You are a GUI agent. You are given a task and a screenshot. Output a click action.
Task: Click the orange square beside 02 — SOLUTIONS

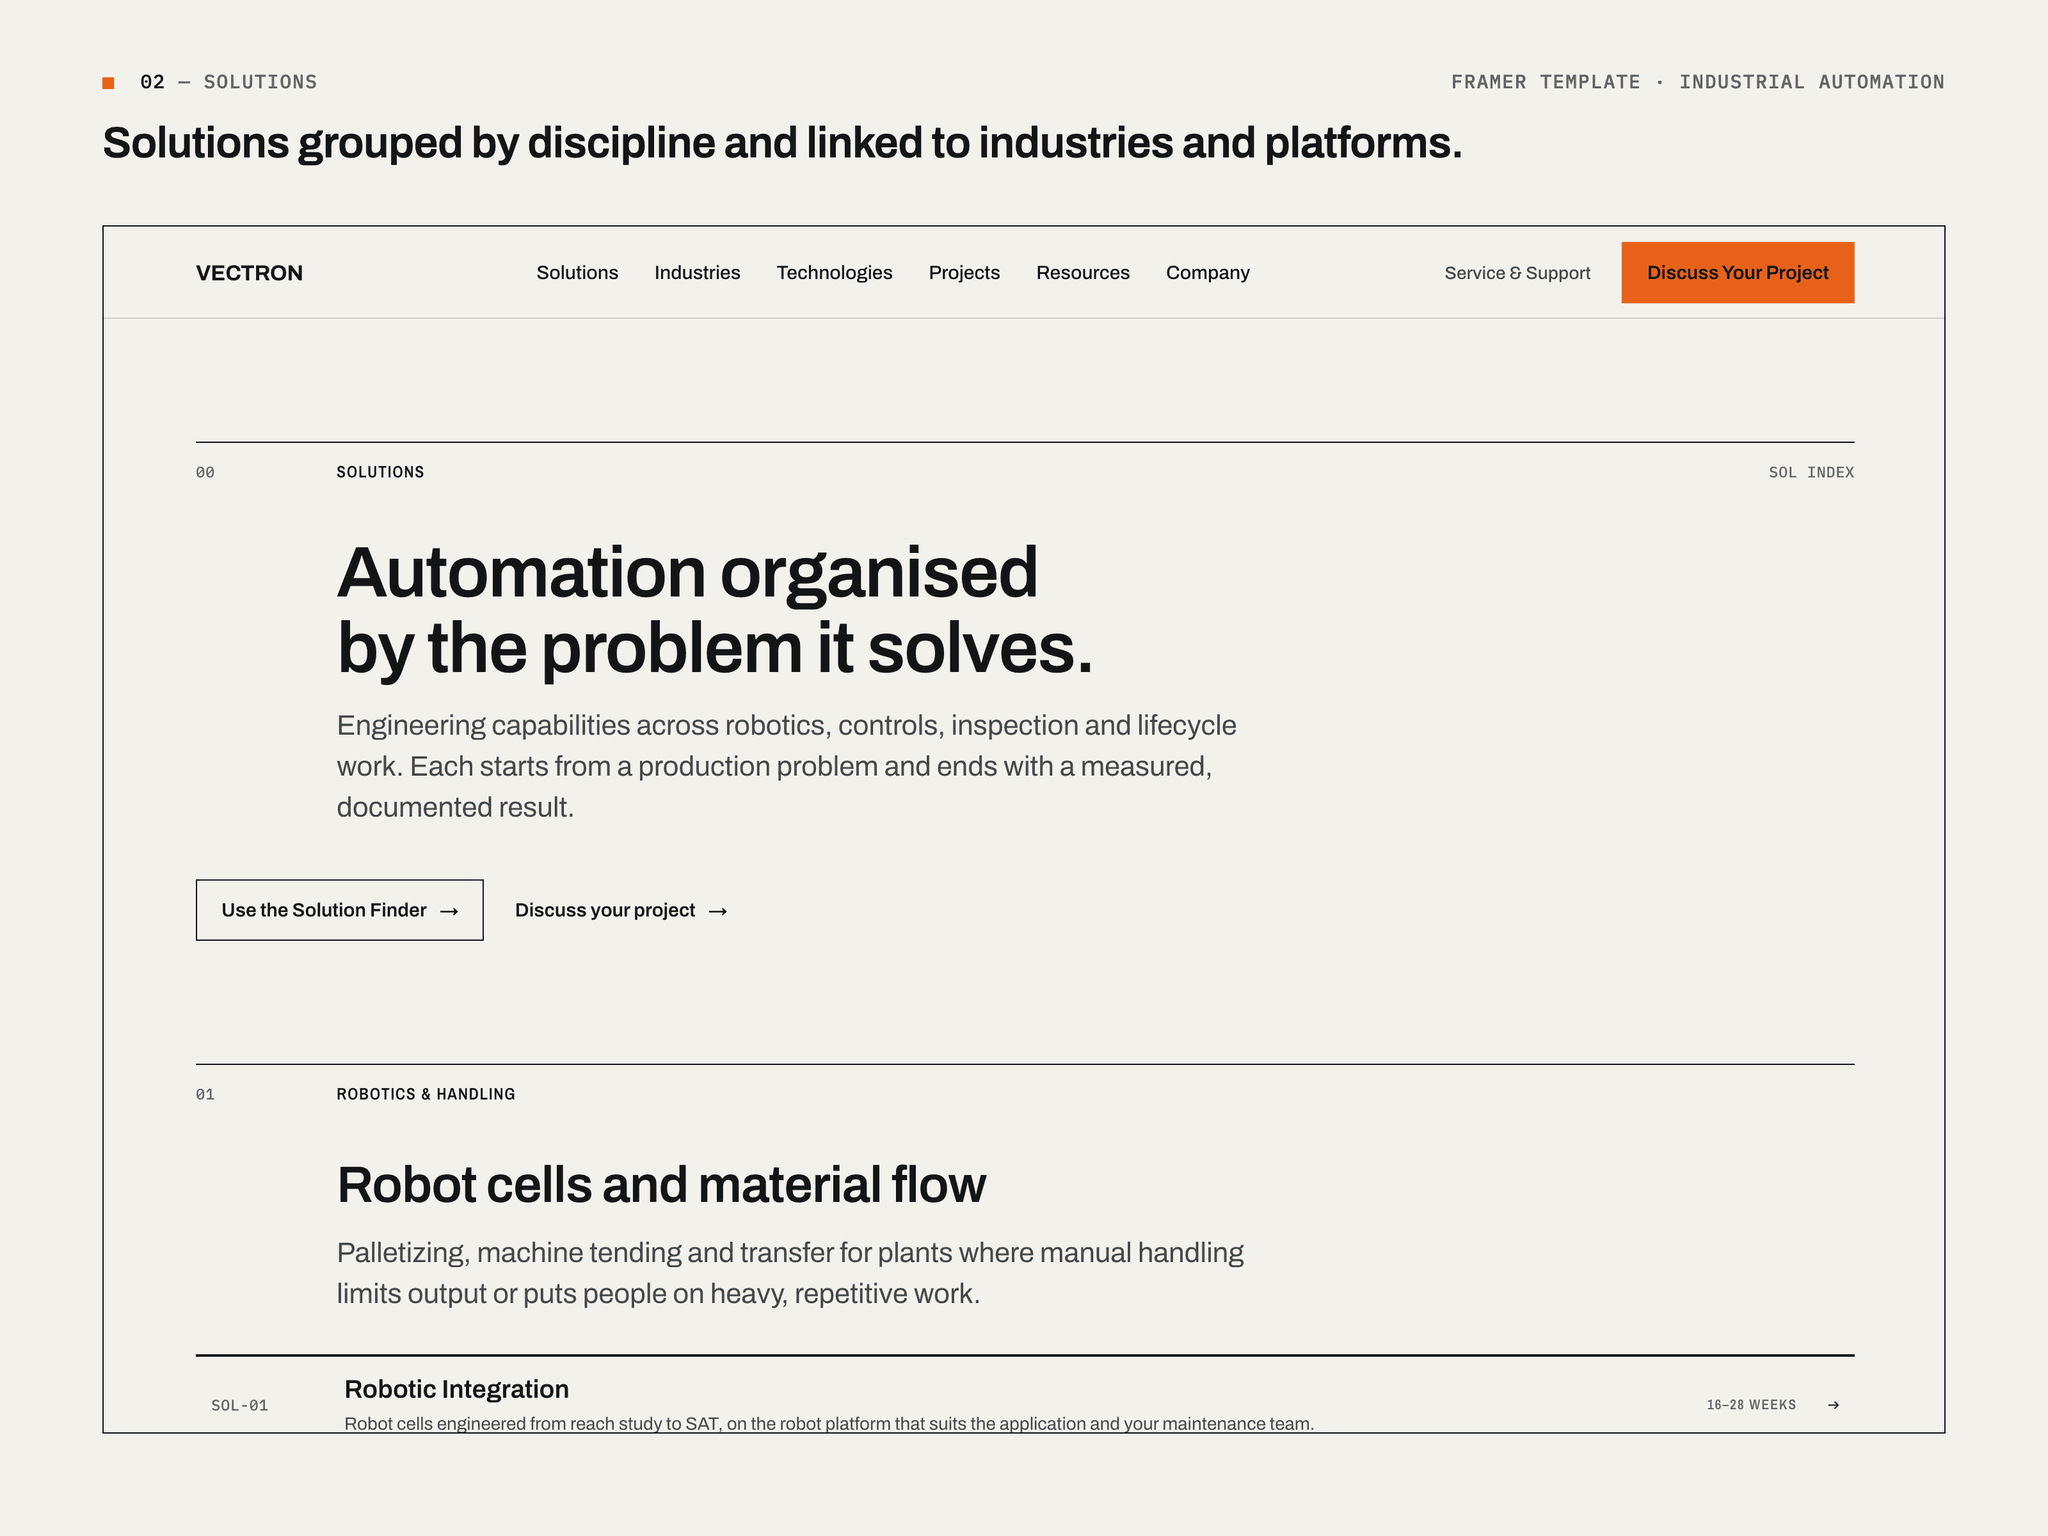[108, 83]
